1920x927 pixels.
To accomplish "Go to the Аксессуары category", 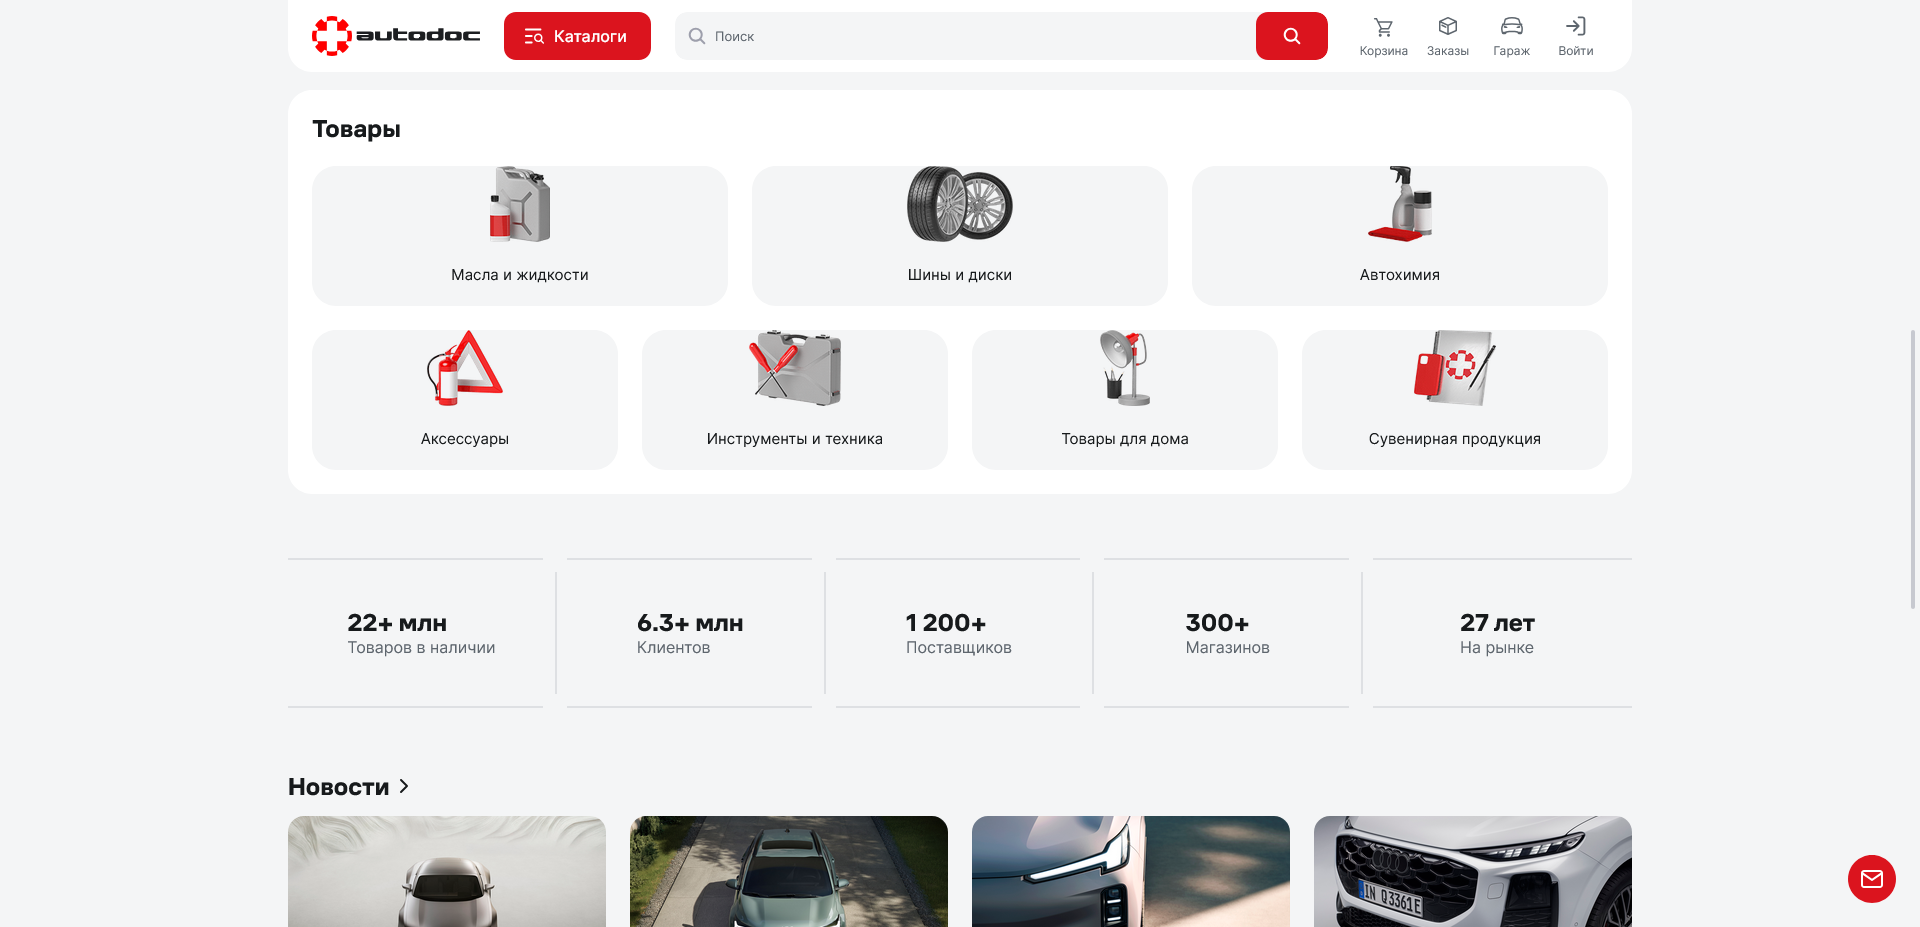I will click(x=464, y=400).
